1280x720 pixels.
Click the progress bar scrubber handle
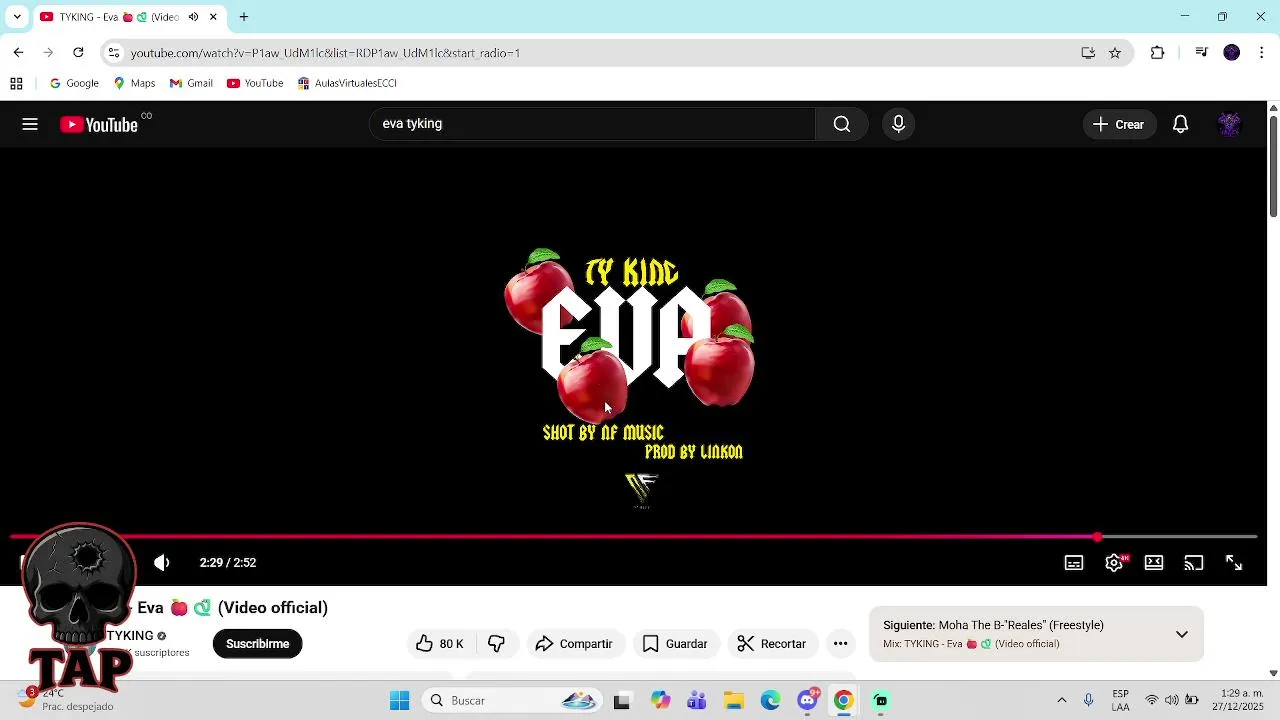pos(1097,537)
